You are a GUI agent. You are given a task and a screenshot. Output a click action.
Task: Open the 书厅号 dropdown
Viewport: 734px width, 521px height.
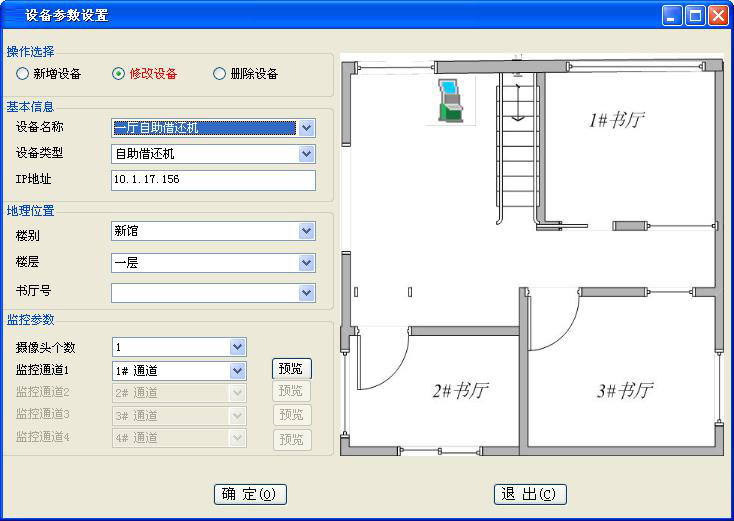pos(306,293)
